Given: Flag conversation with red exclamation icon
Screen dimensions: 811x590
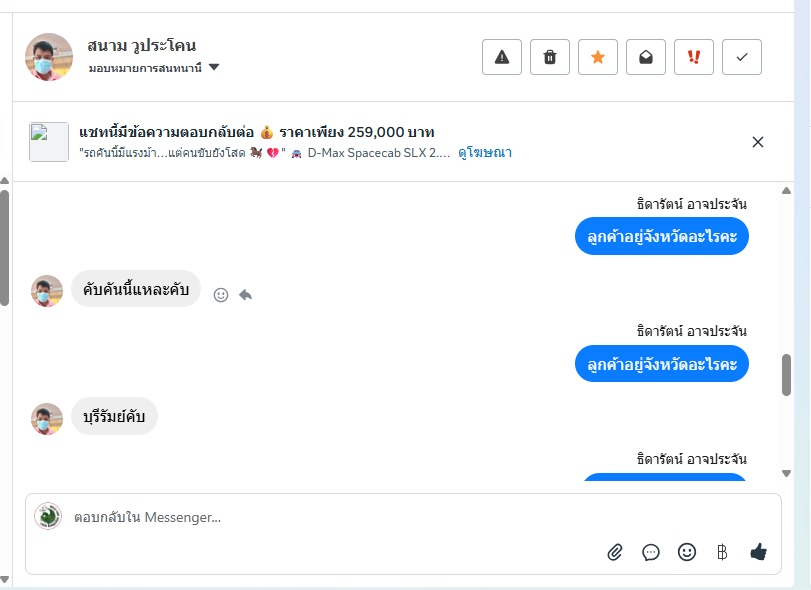Looking at the screenshot, I should [694, 57].
